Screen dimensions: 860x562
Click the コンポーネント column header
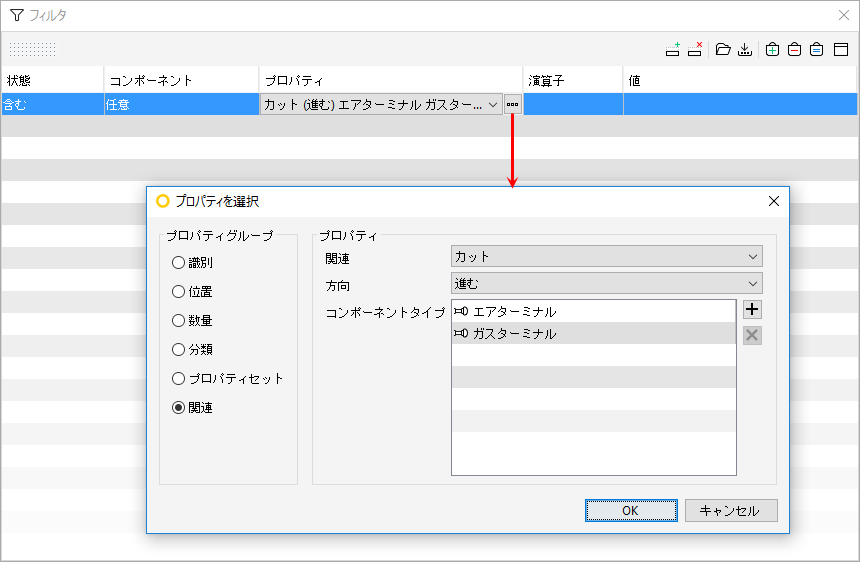[181, 81]
